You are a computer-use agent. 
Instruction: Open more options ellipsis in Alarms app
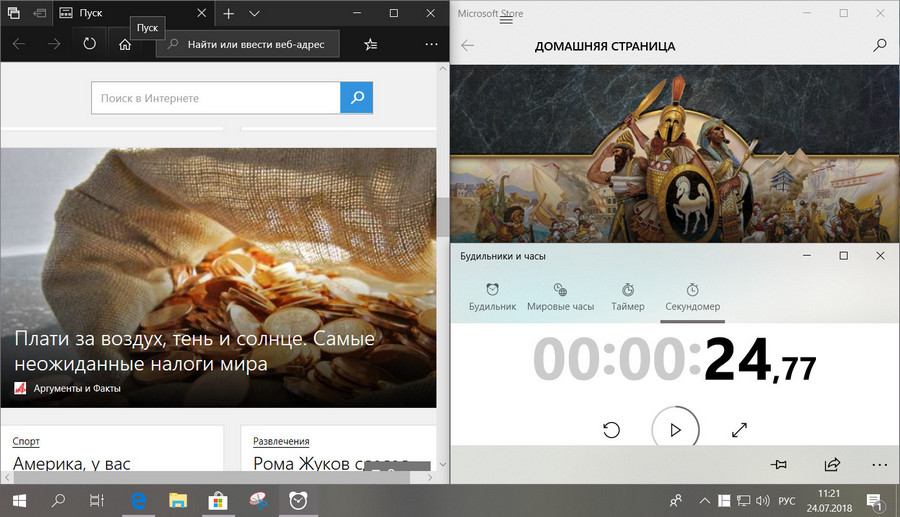pos(879,465)
